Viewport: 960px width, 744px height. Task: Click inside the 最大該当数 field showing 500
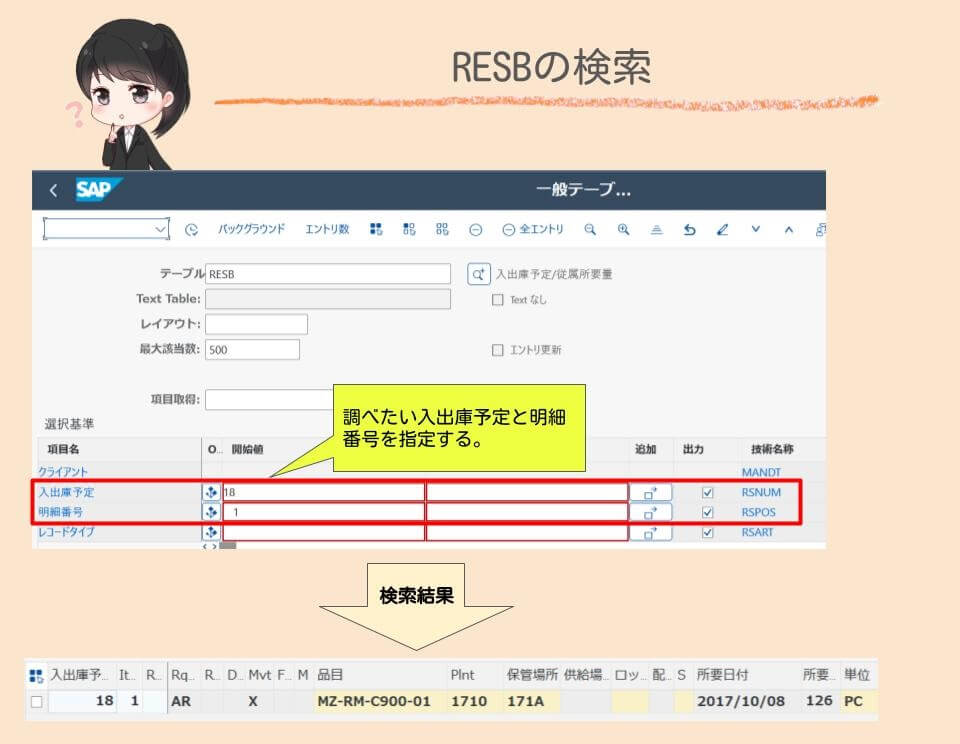pos(250,349)
